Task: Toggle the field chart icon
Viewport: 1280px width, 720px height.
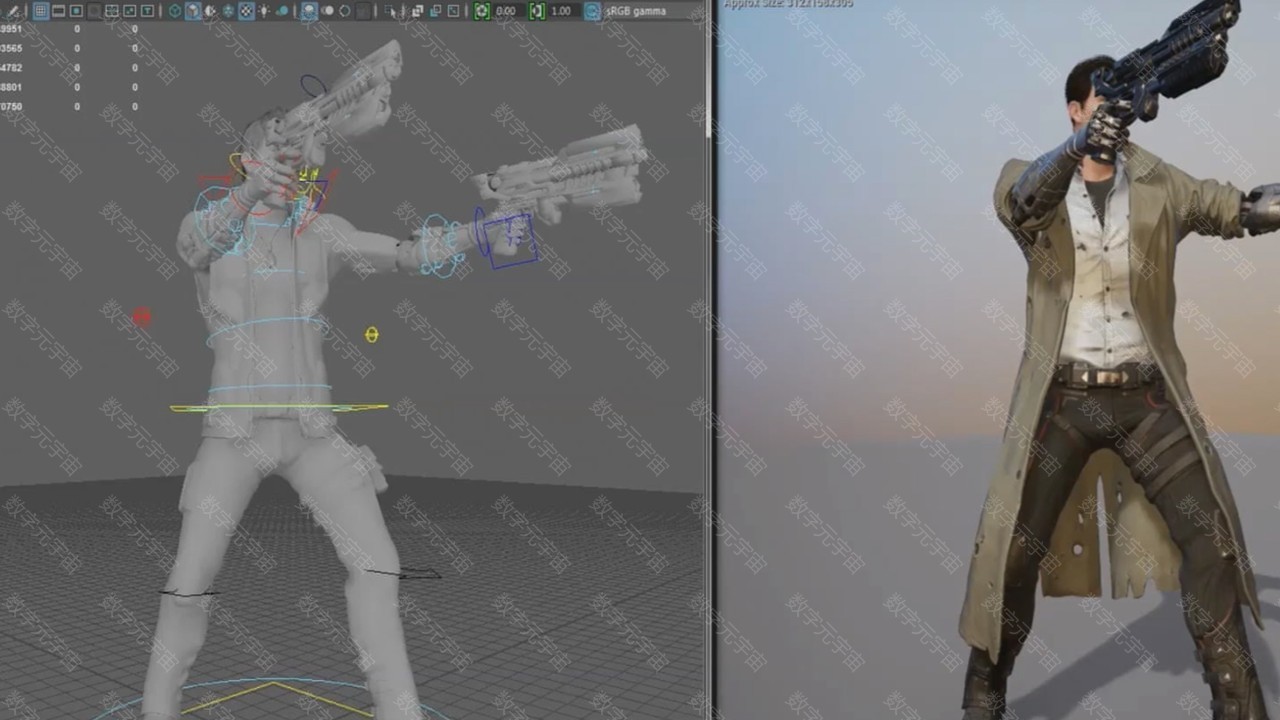Action: point(112,11)
